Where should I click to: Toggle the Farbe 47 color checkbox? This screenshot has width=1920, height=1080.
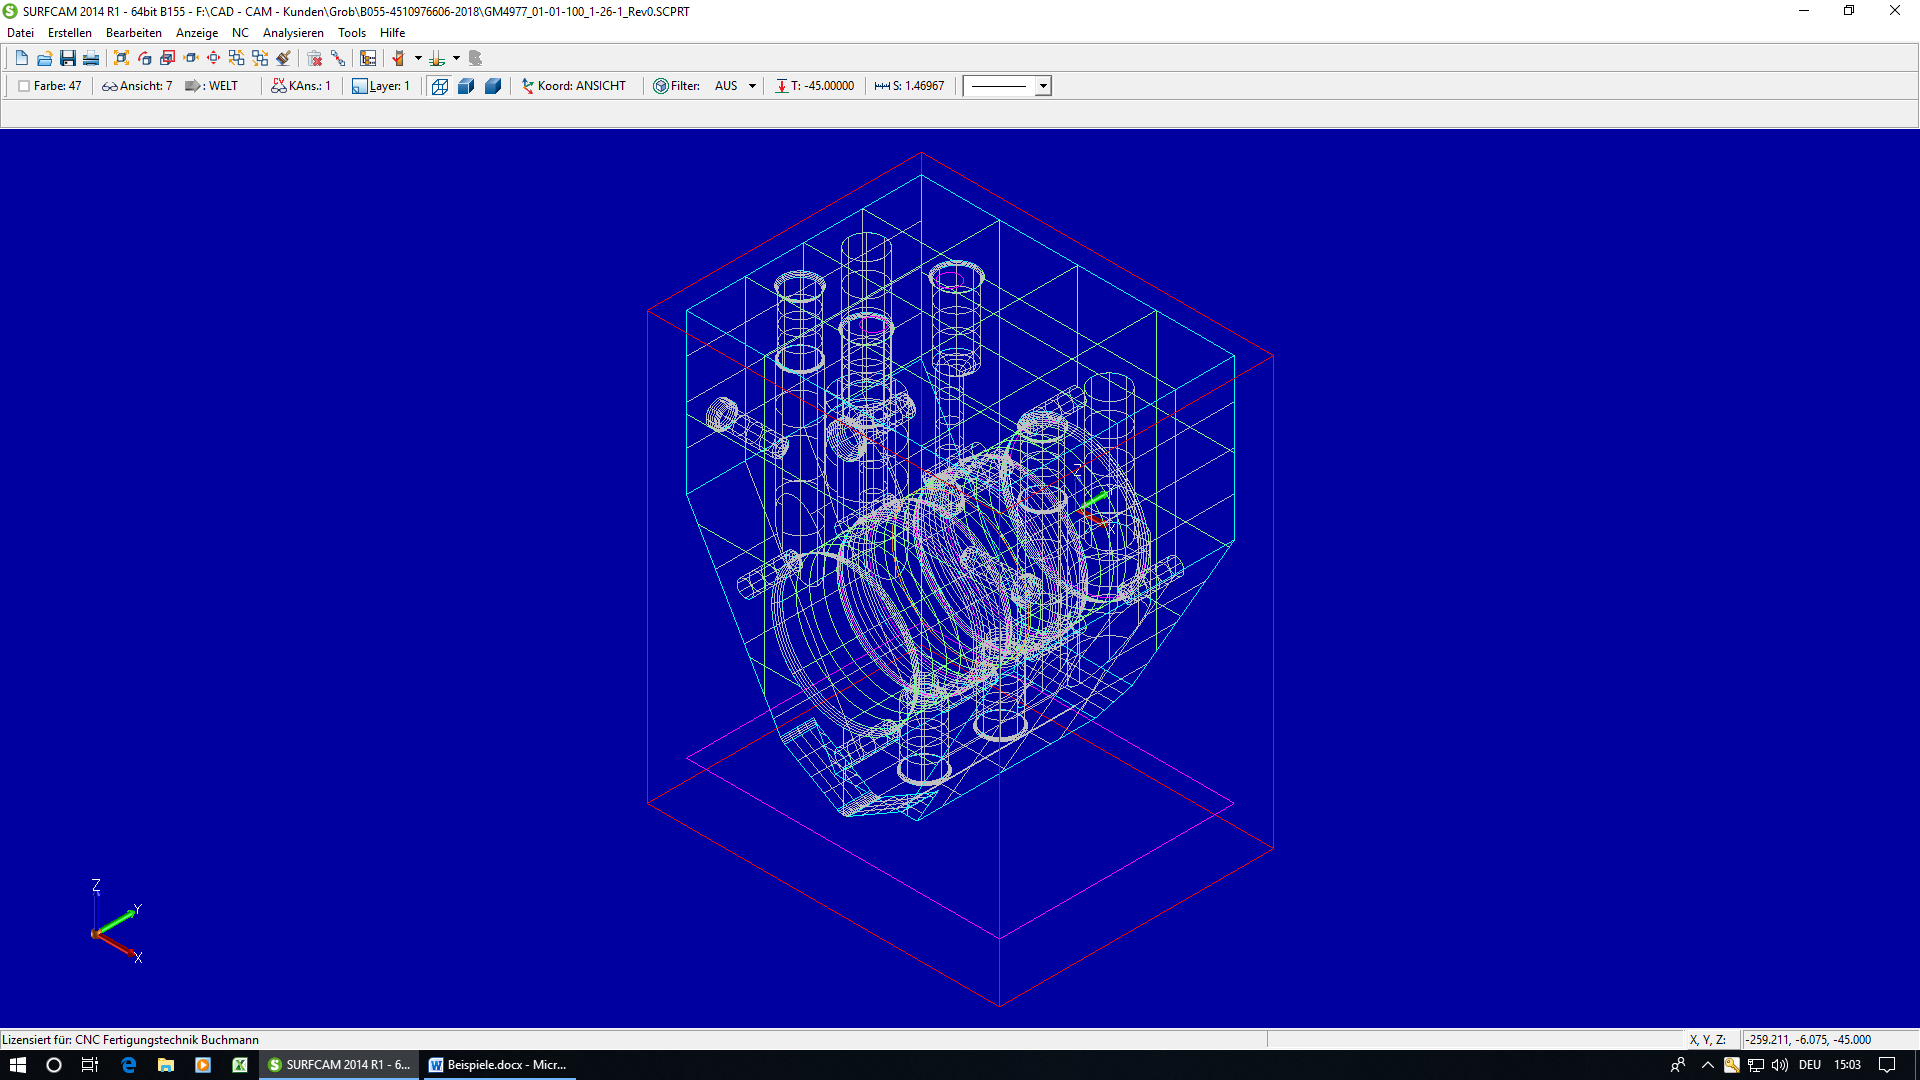[x=24, y=86]
